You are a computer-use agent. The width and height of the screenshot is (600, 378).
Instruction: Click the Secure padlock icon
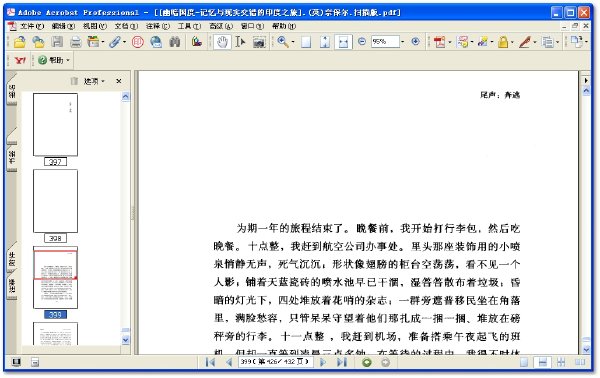[503, 42]
